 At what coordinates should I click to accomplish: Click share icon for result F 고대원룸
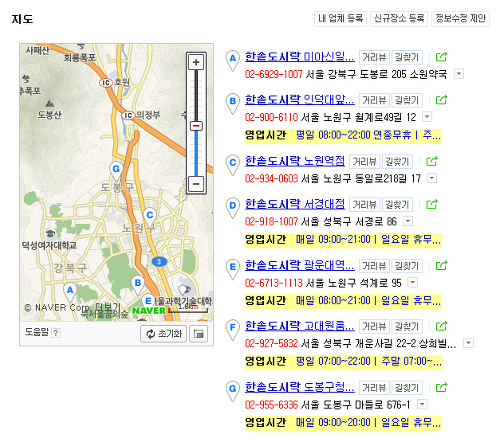point(441,326)
